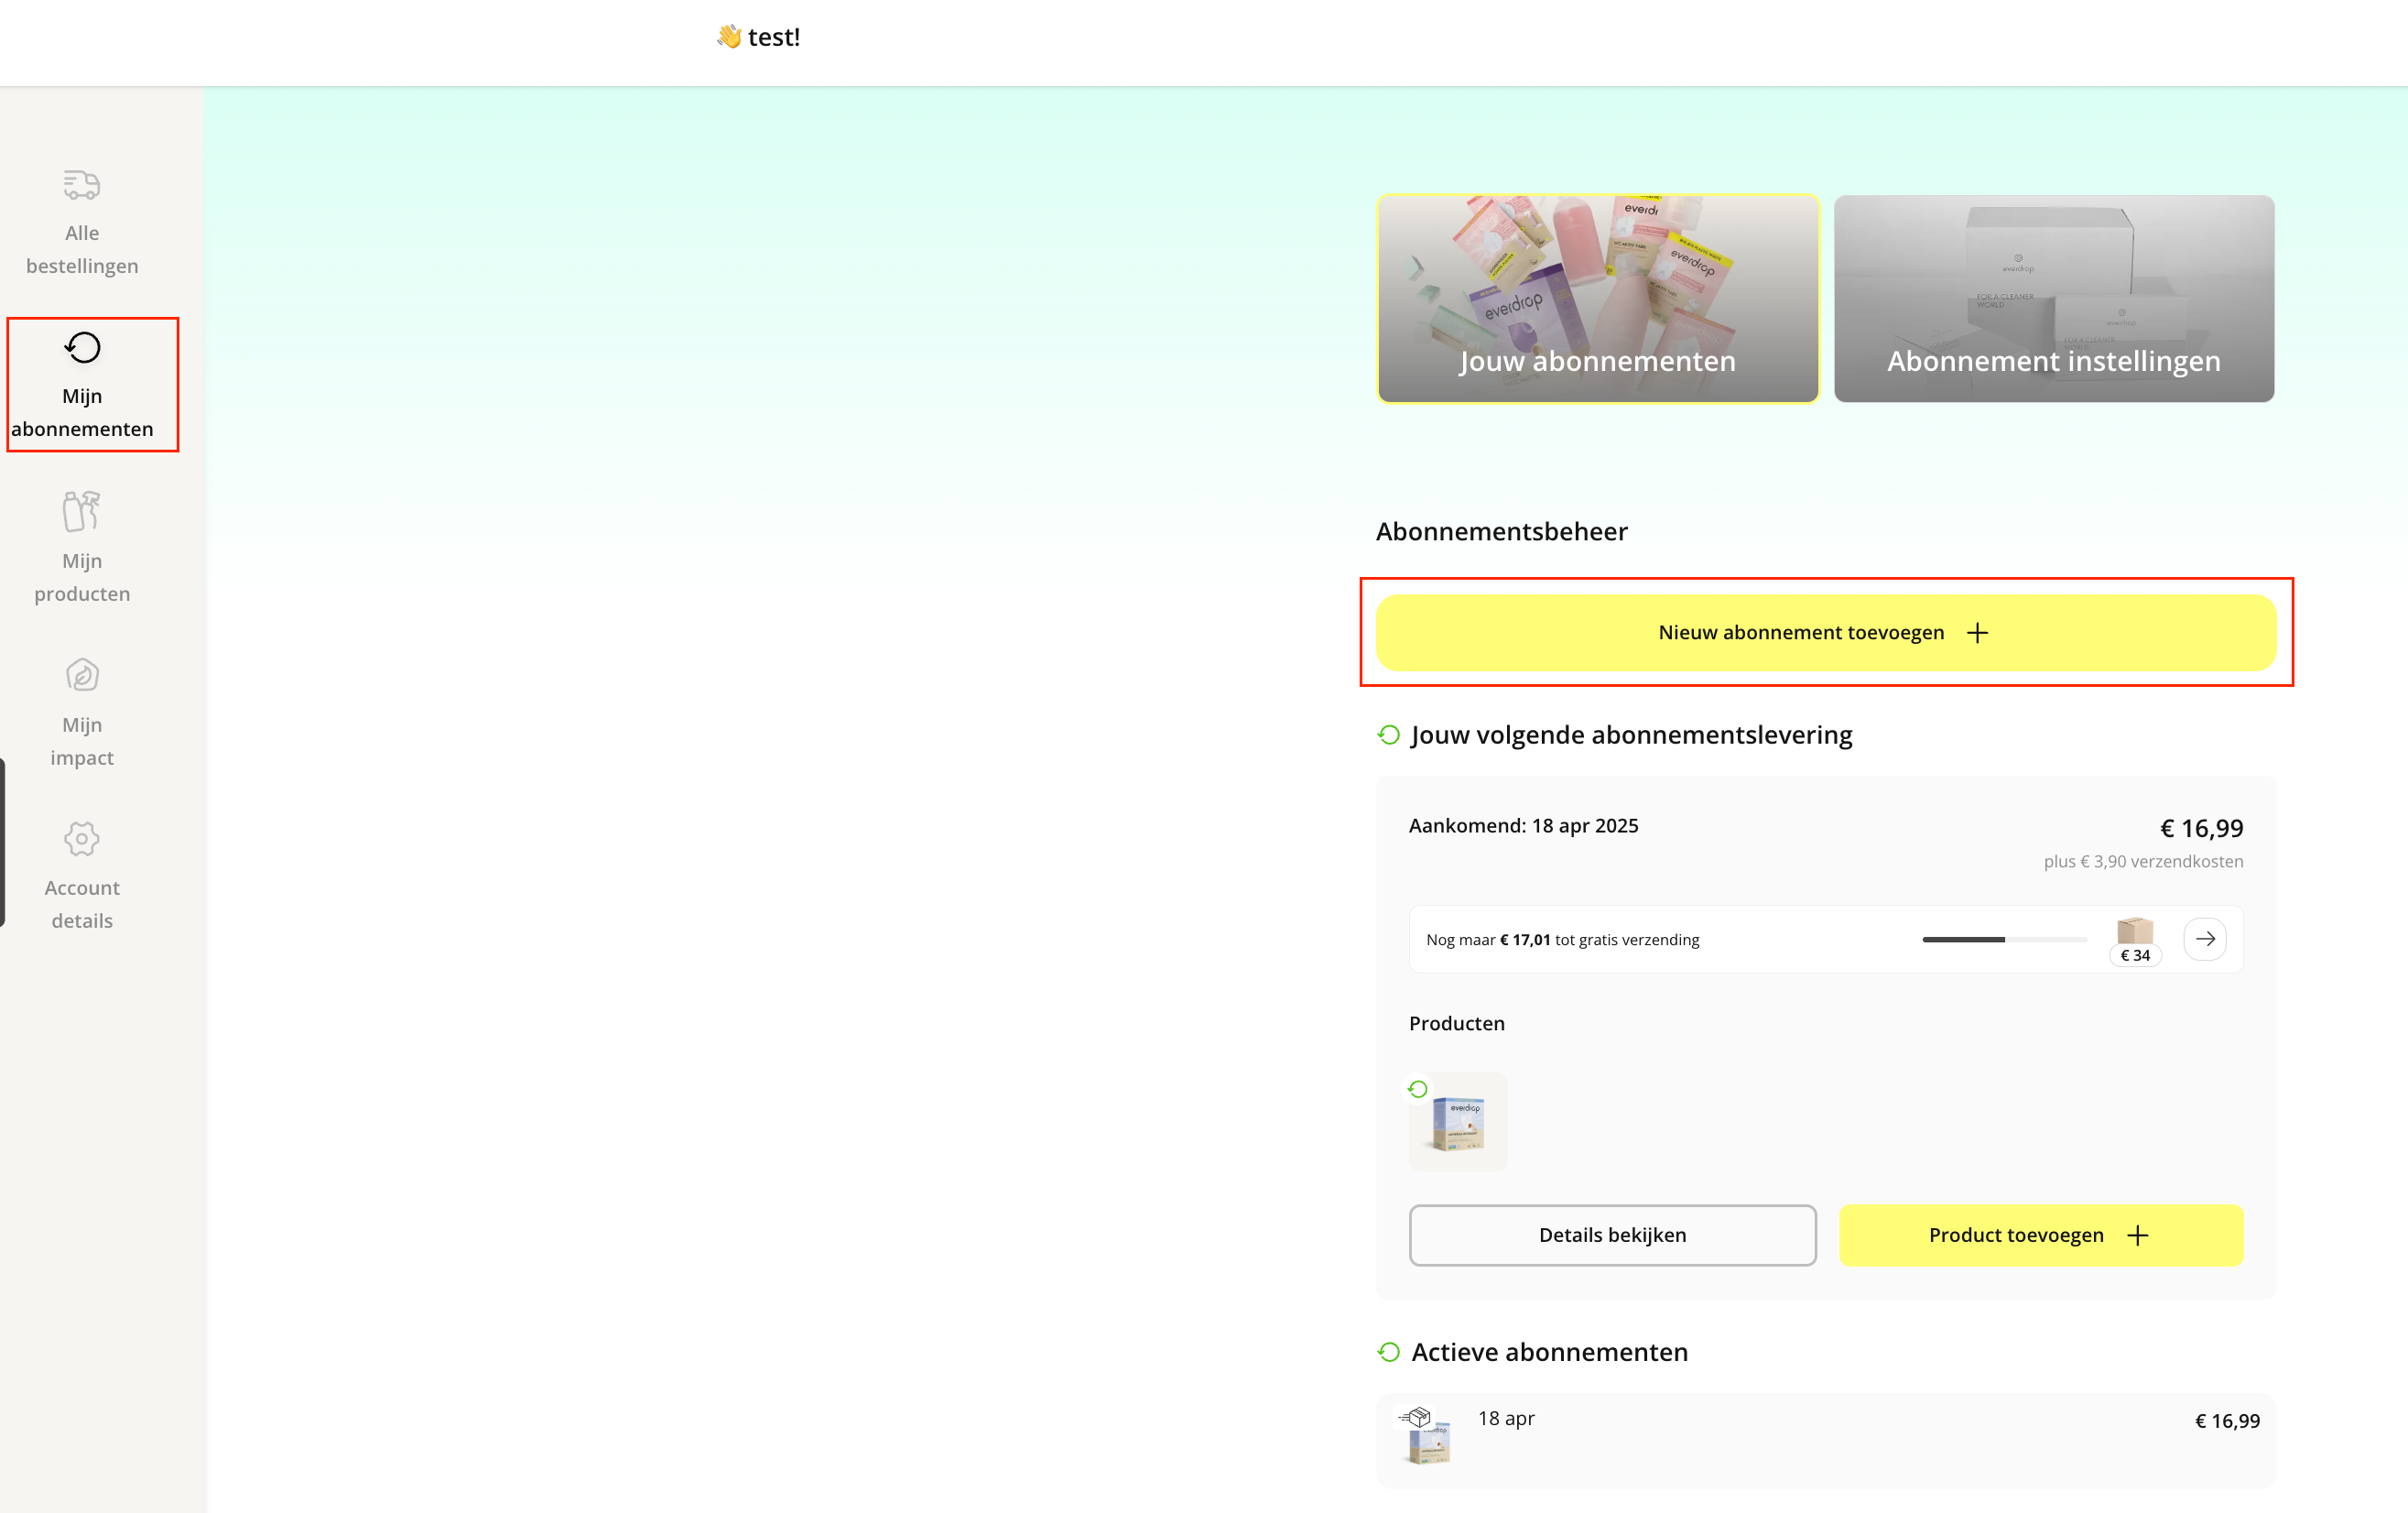Click the free shipping progress bar
The height and width of the screenshot is (1513, 2408).
click(2003, 939)
